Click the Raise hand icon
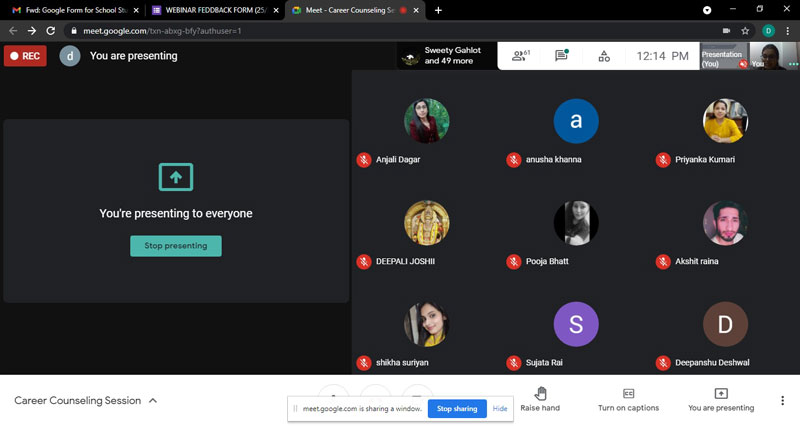Screen dimensions: 800x426 point(540,393)
